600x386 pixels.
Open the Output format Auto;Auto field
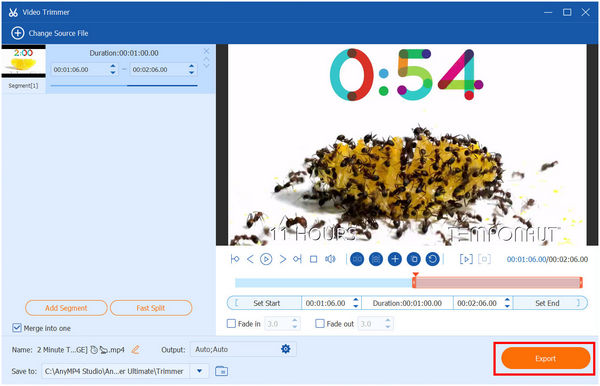[x=243, y=349]
